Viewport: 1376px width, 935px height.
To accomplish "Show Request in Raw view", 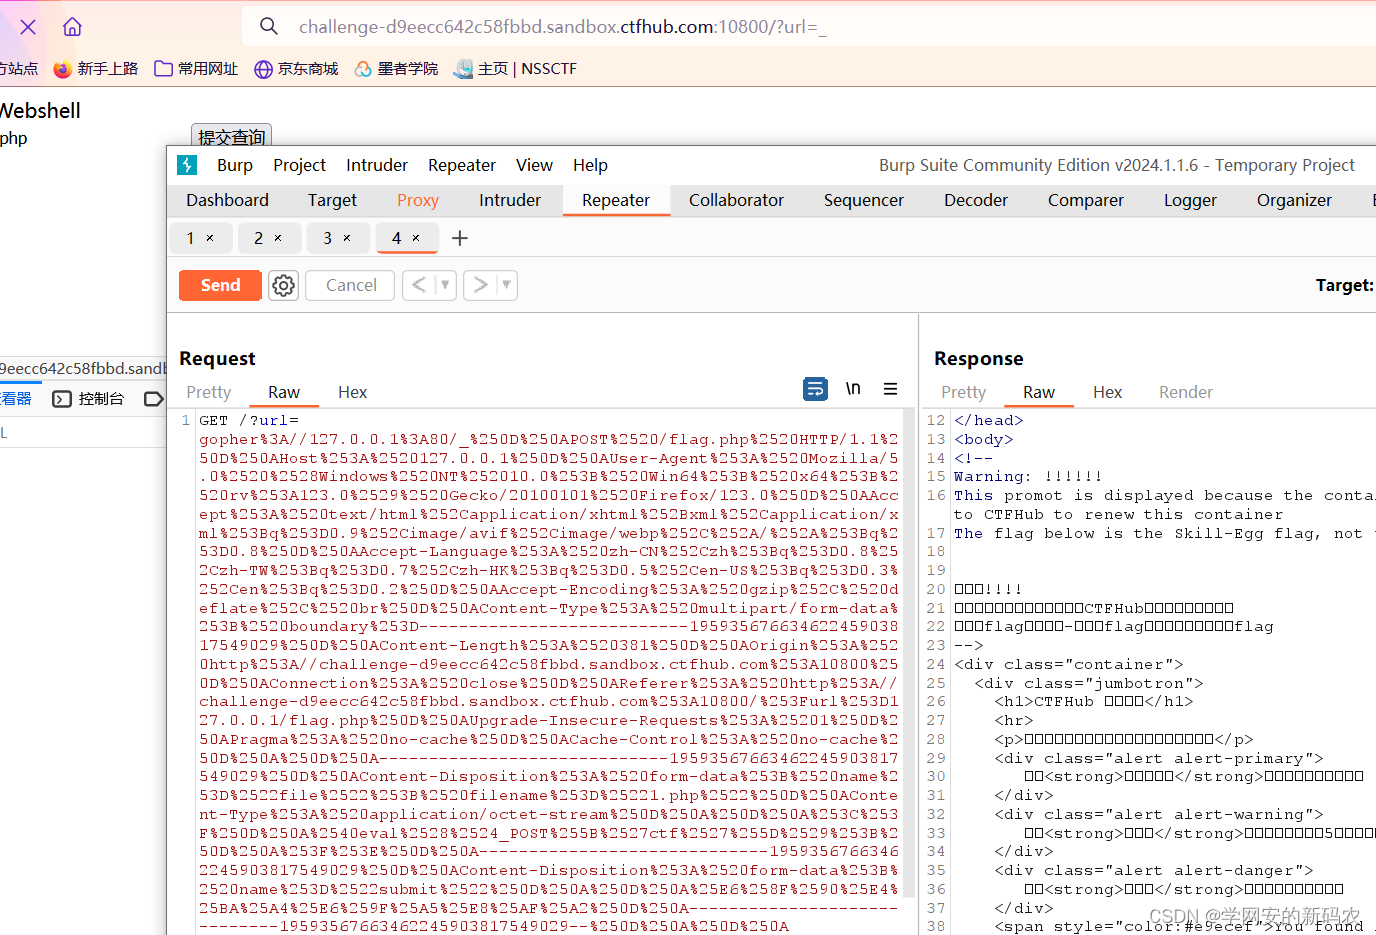I will (284, 392).
